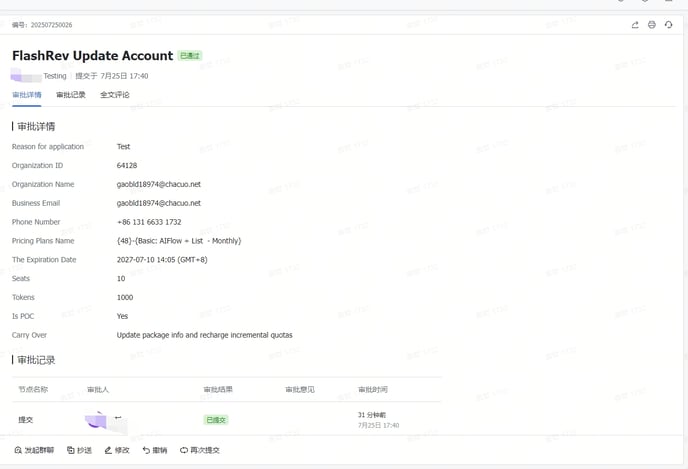Click the green 已通过 status badge
Viewport: 688px width, 469px height.
coord(190,56)
